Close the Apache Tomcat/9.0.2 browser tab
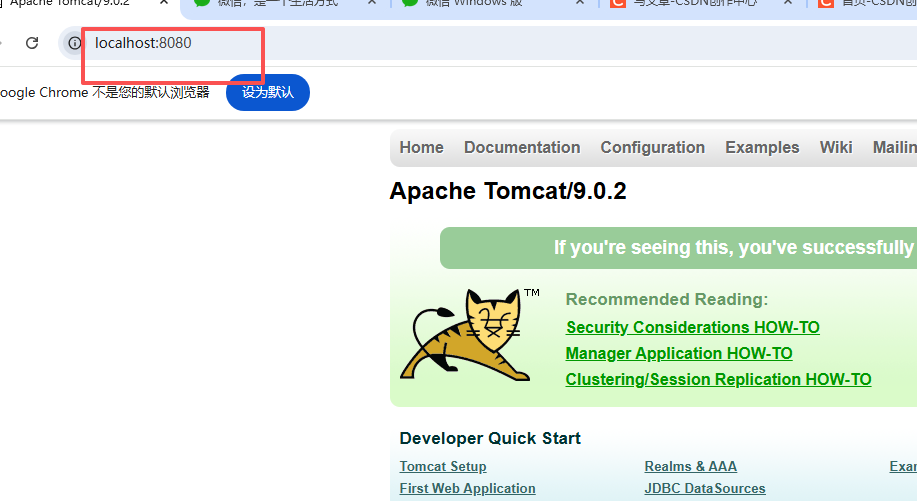917x501 pixels. tap(164, 2)
